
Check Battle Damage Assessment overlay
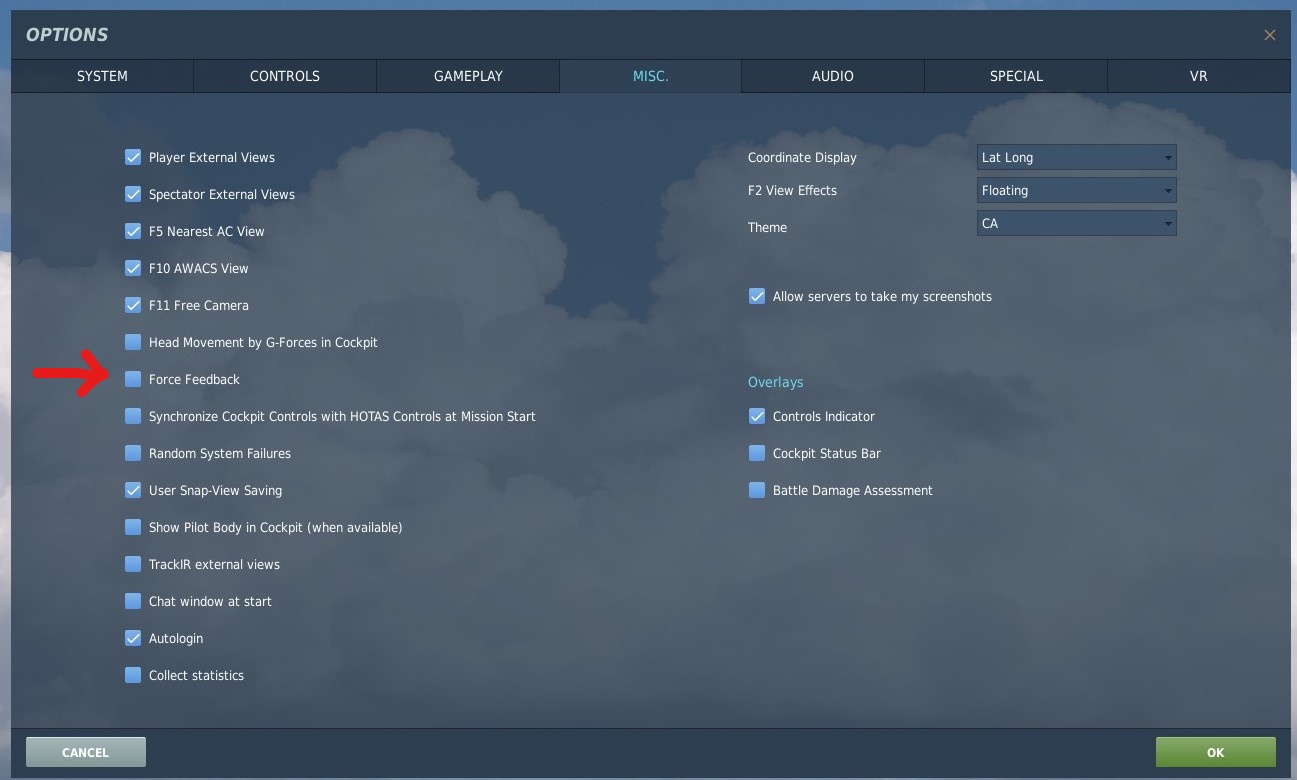(757, 490)
